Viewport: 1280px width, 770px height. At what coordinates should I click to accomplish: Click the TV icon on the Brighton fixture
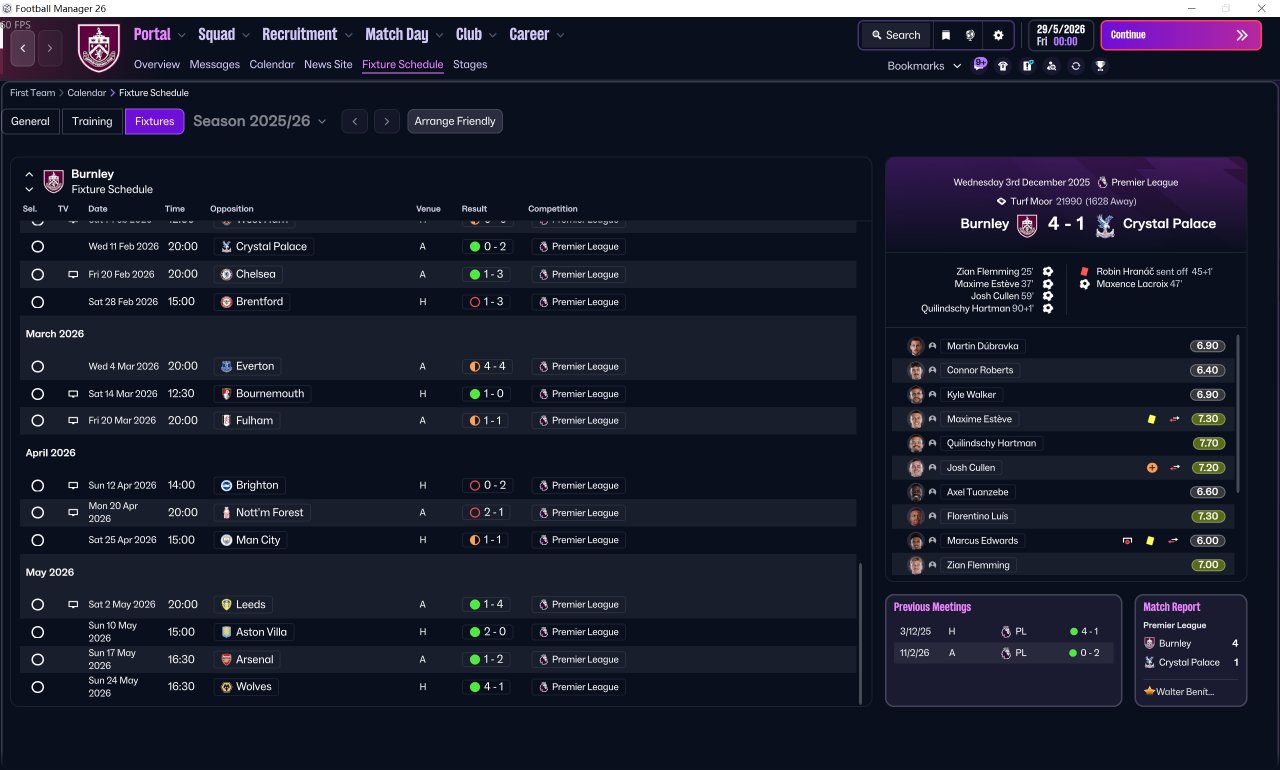[73, 485]
